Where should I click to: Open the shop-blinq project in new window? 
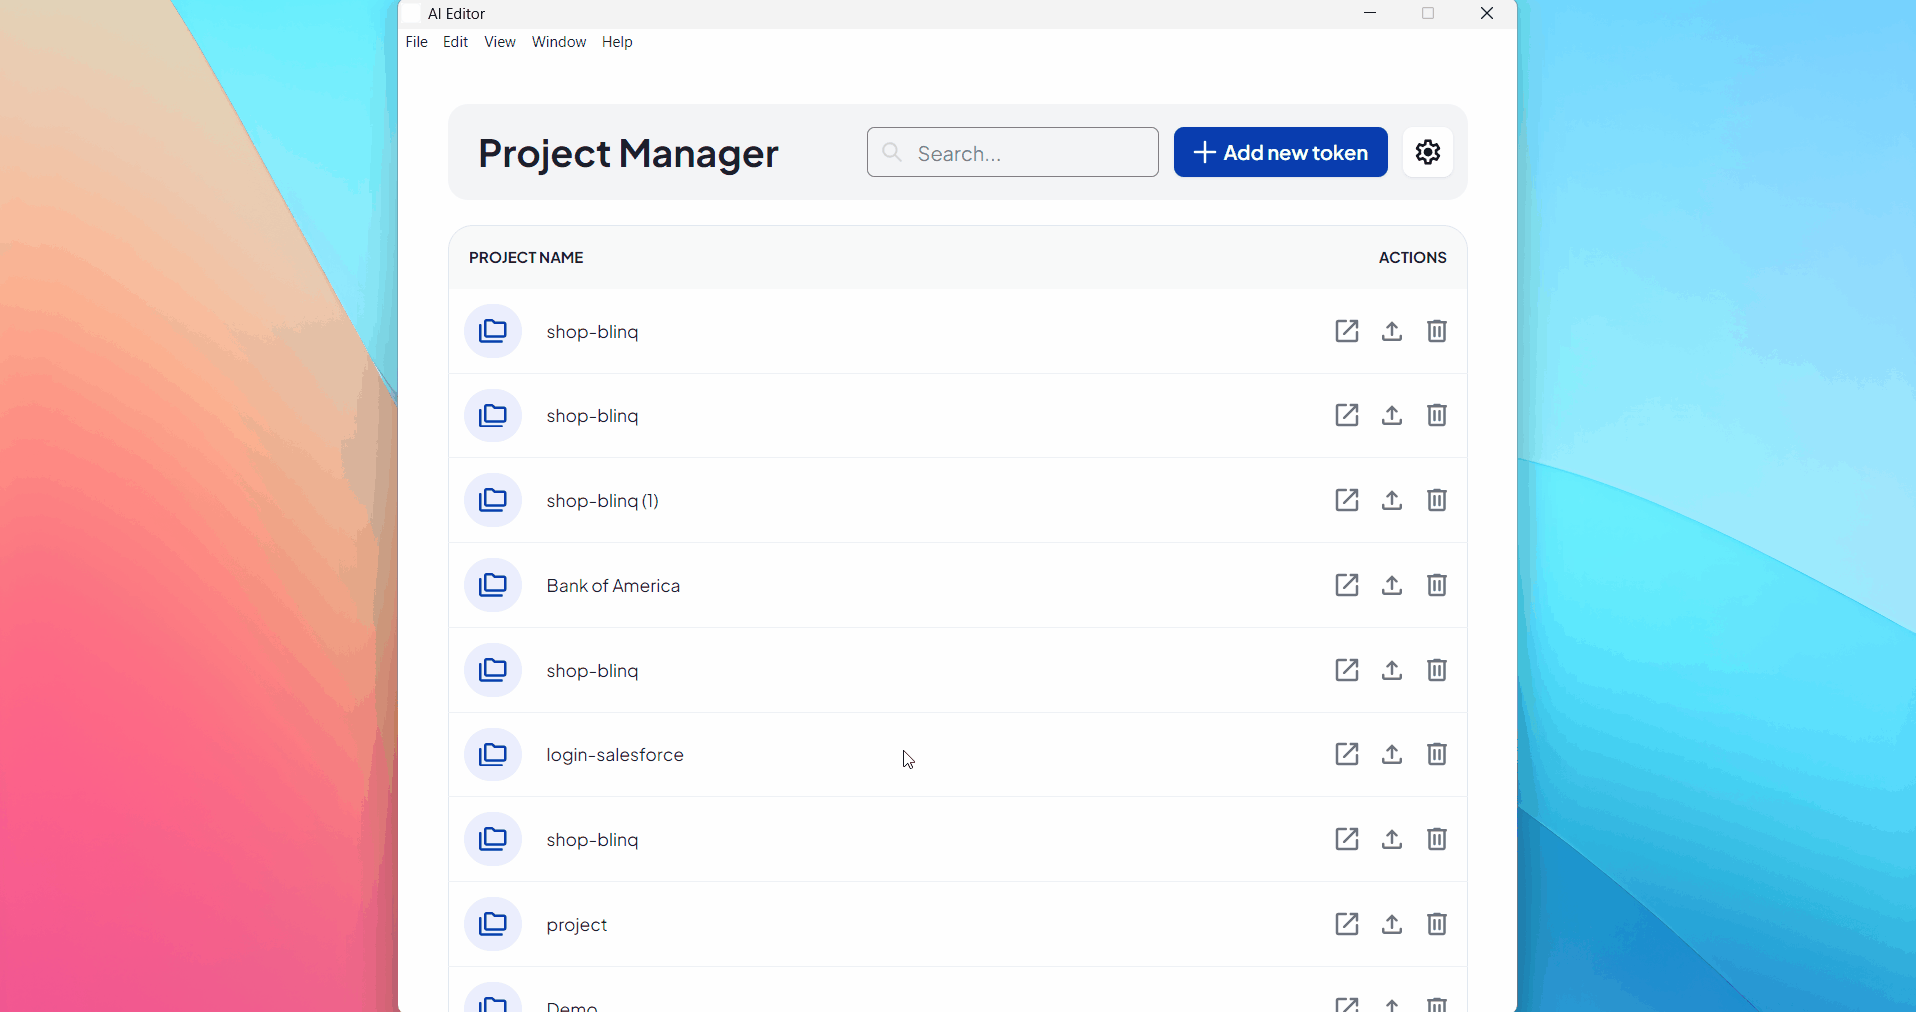(1346, 331)
